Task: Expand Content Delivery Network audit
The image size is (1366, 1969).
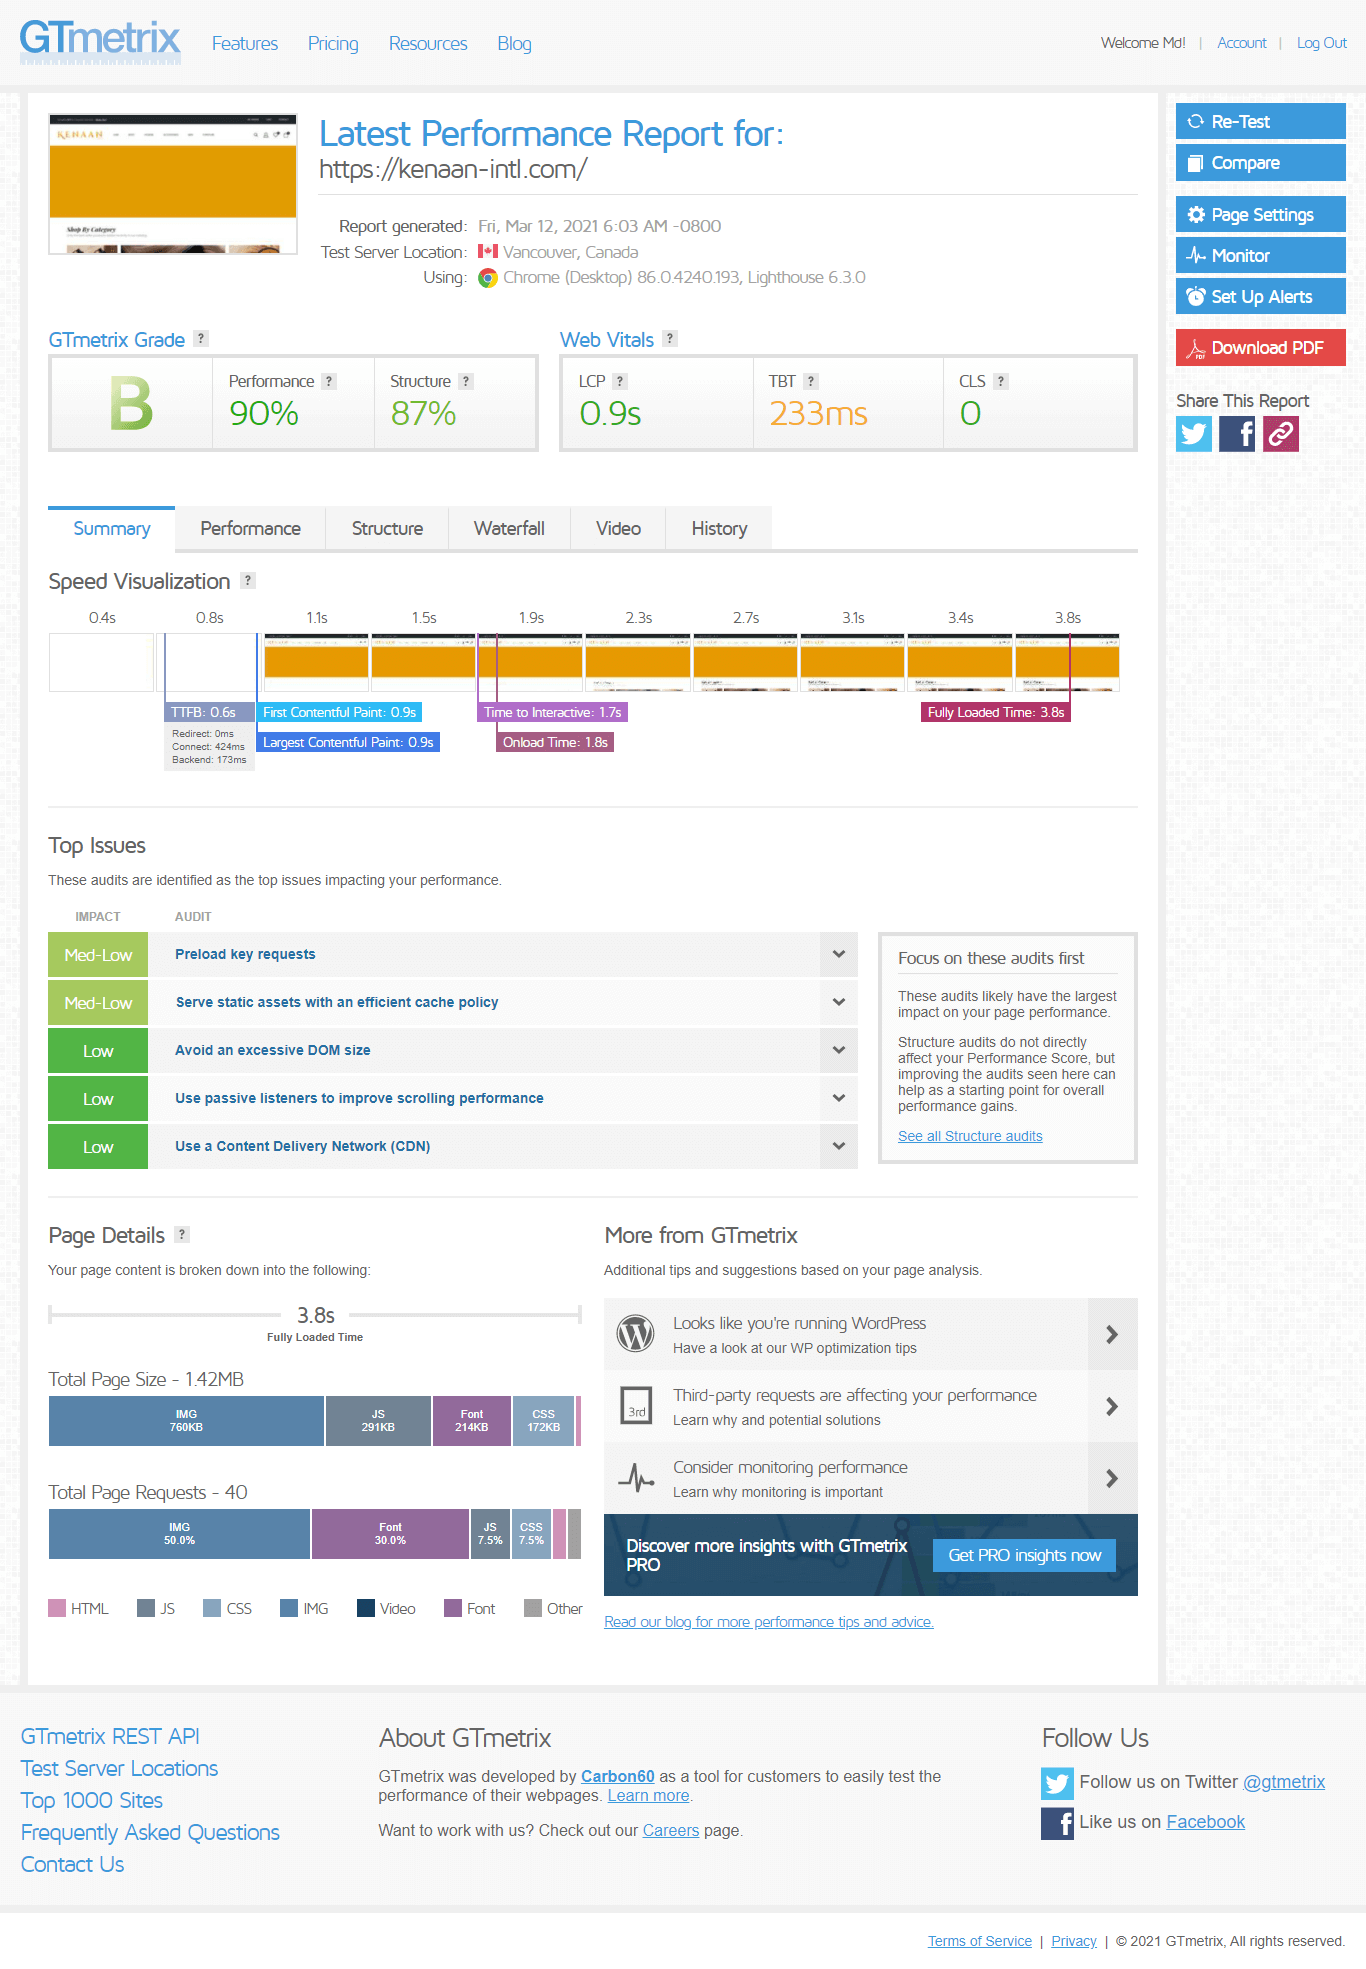Action: click(839, 1146)
